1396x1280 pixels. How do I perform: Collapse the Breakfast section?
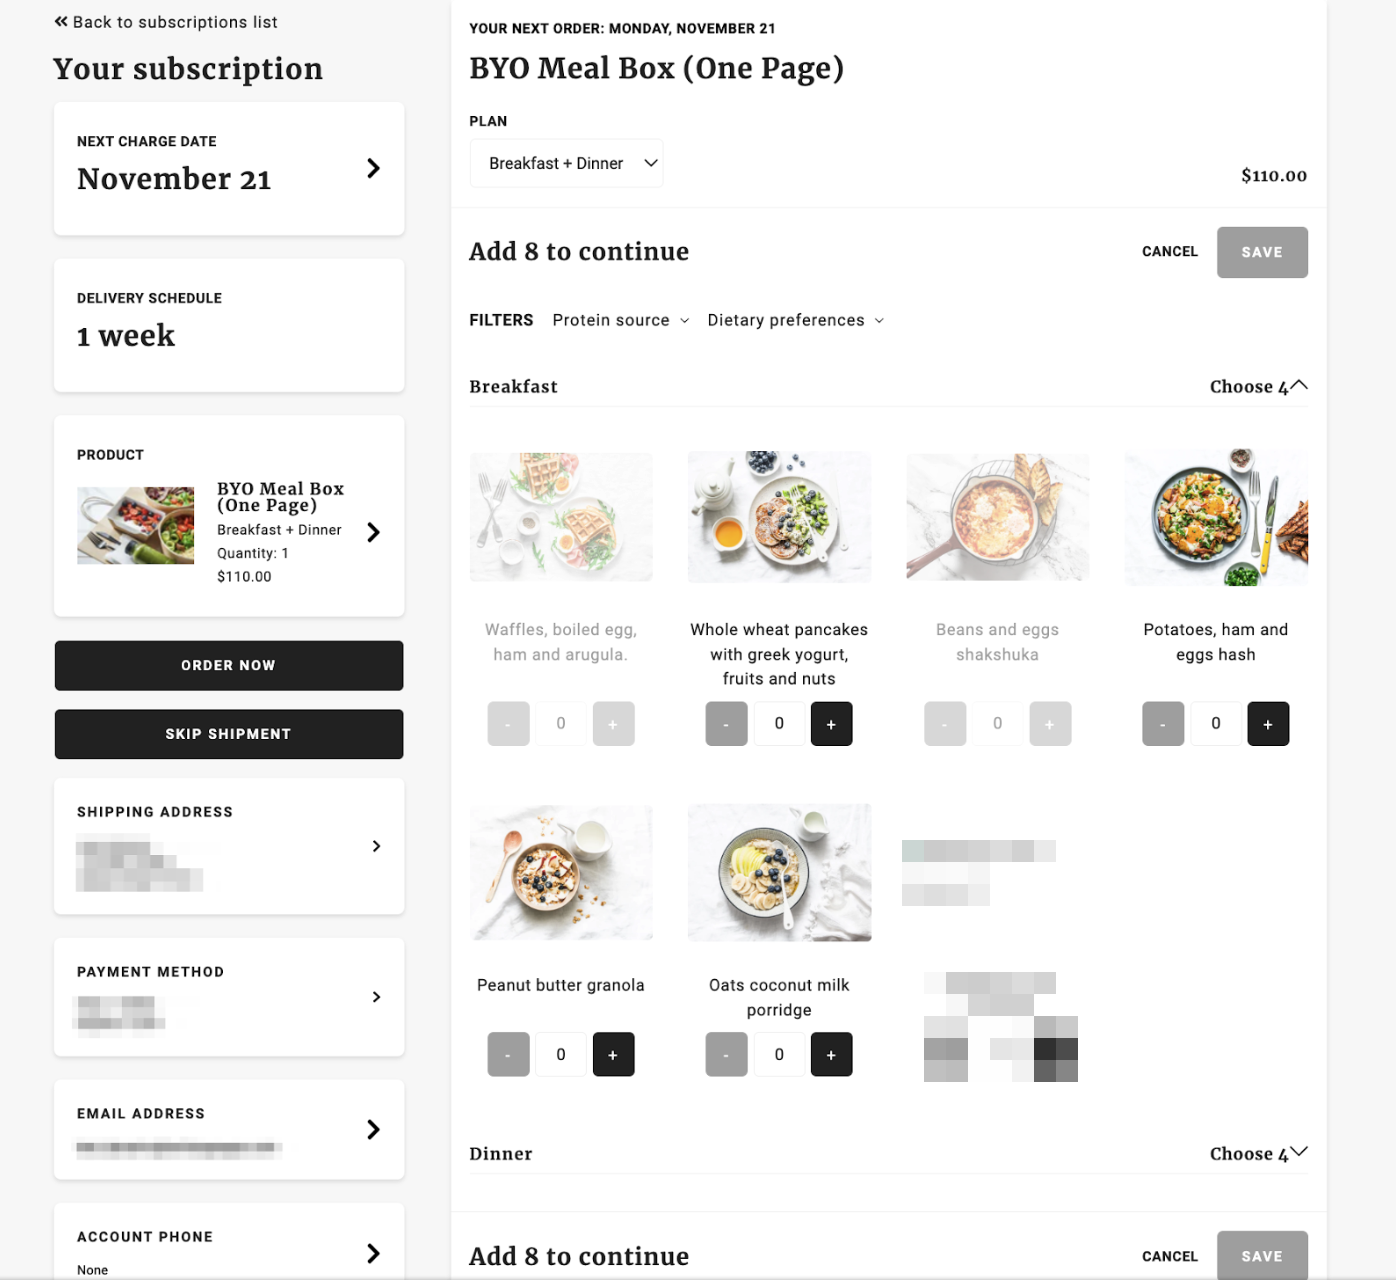point(1299,384)
